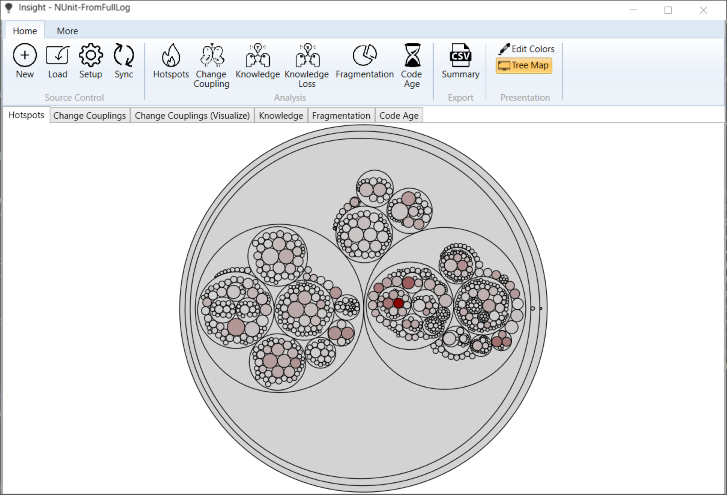Select the dark red hotspot circle

398,303
